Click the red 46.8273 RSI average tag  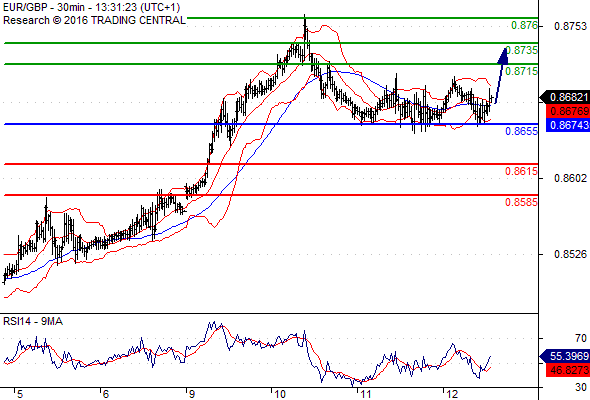click(x=568, y=370)
